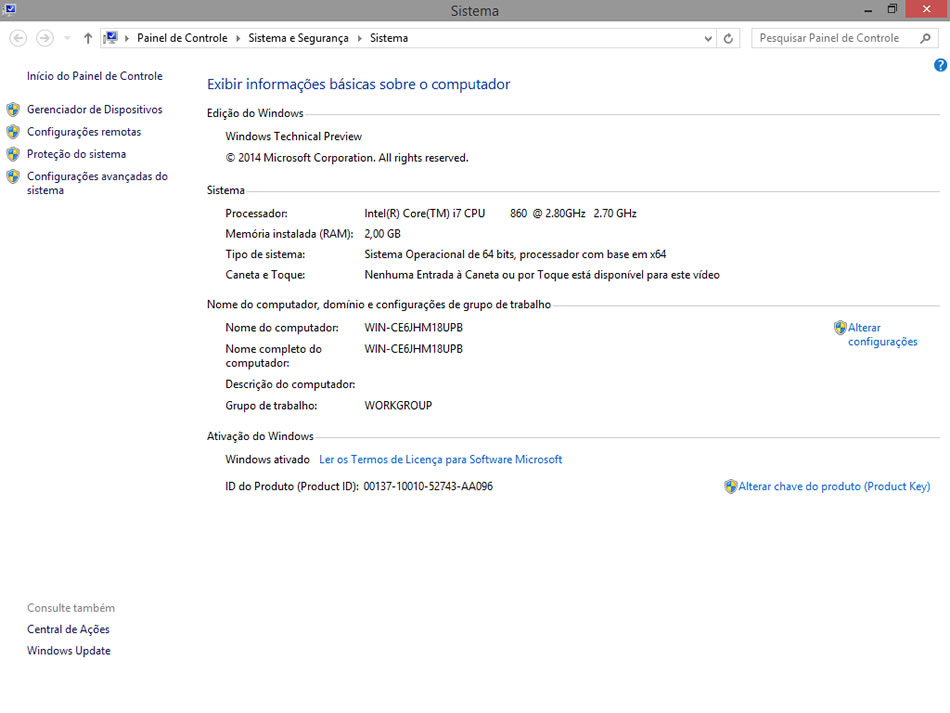
Task: Click Alterar chave do produto link
Action: 834,486
